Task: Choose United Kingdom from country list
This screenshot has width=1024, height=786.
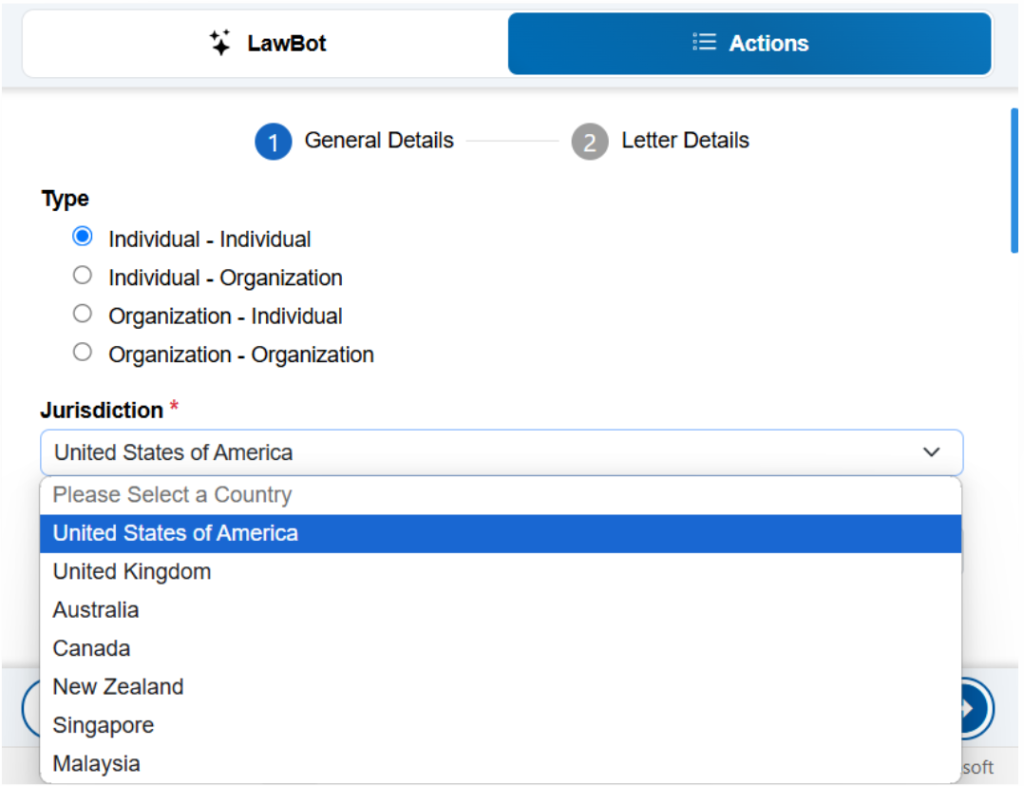Action: click(500, 571)
